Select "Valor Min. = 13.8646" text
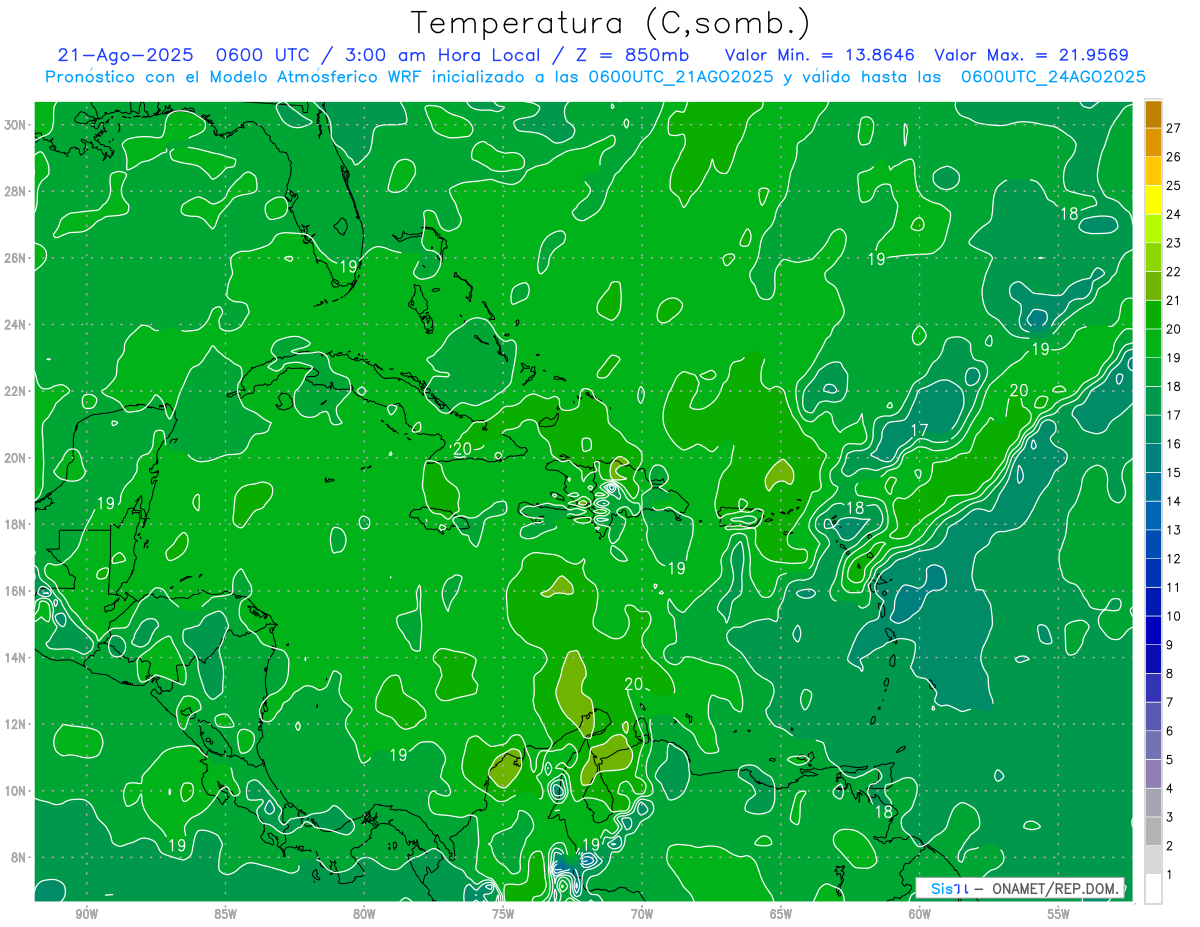 click(820, 55)
